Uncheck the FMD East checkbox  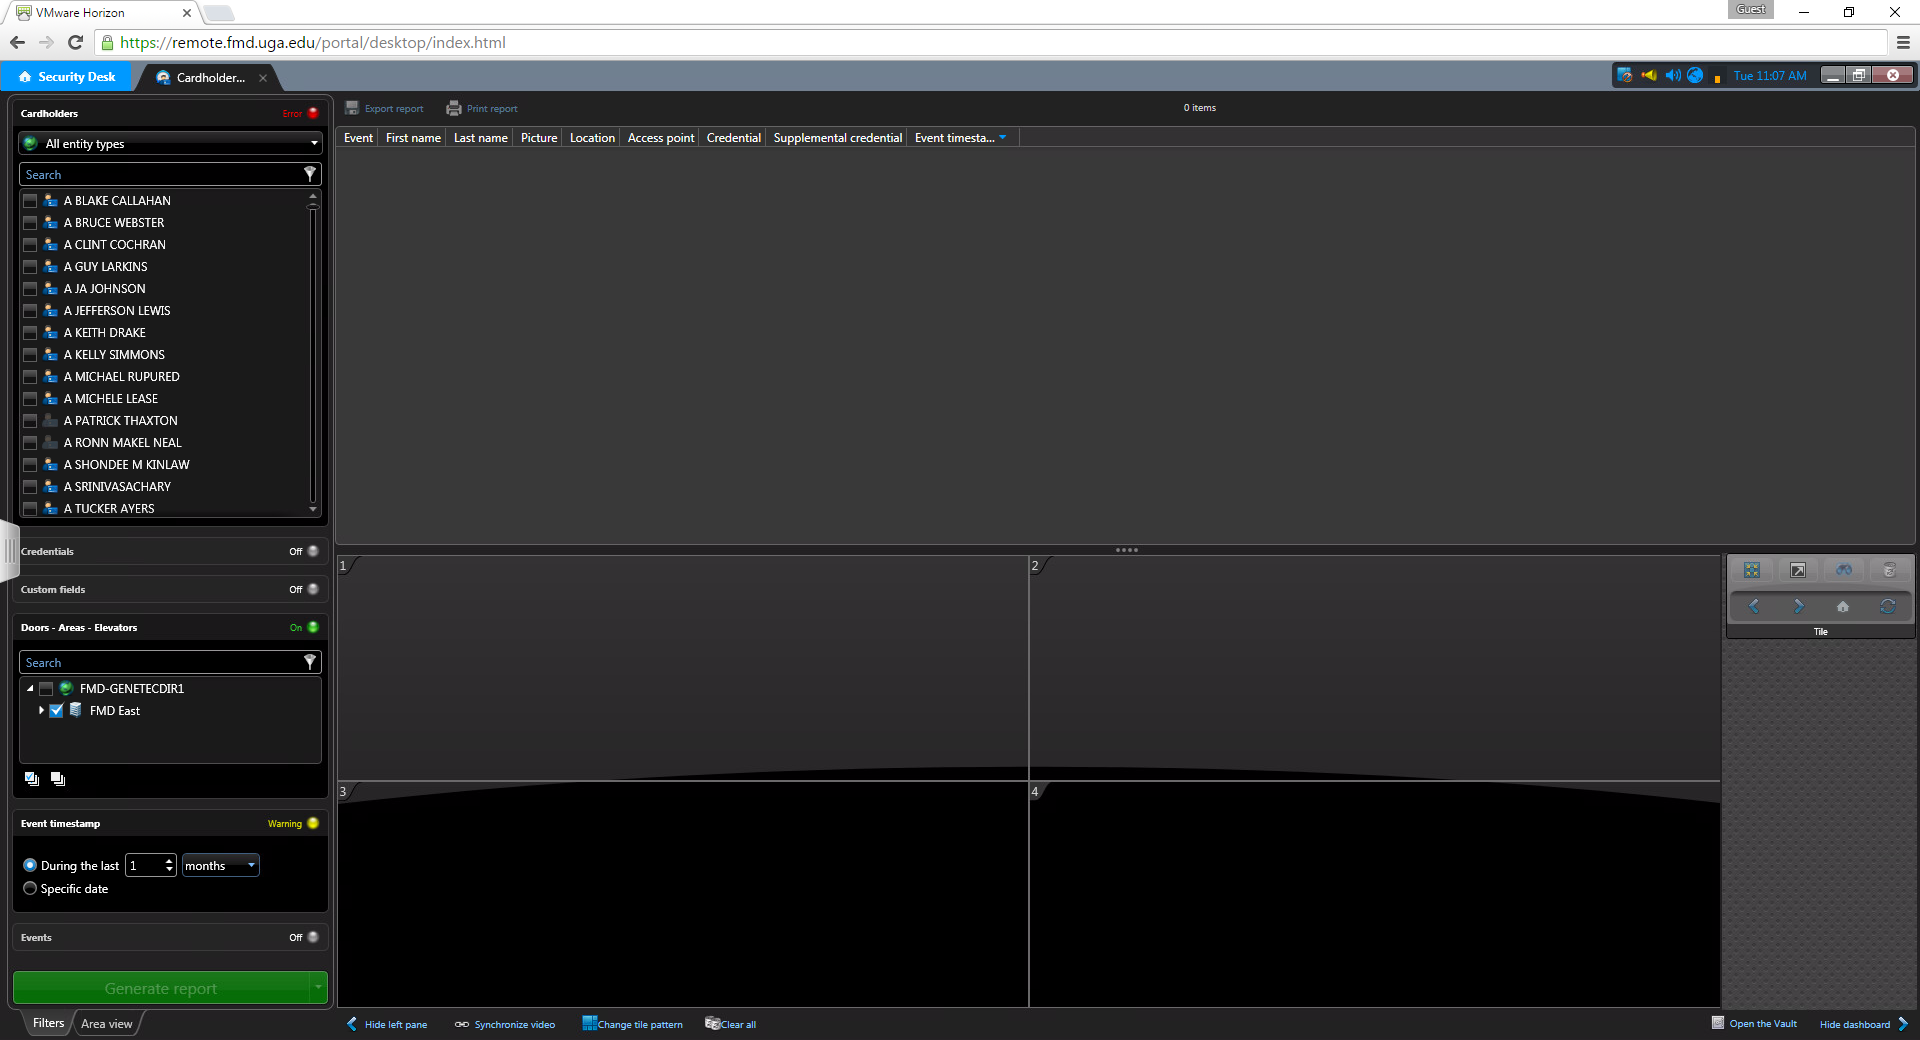(56, 711)
